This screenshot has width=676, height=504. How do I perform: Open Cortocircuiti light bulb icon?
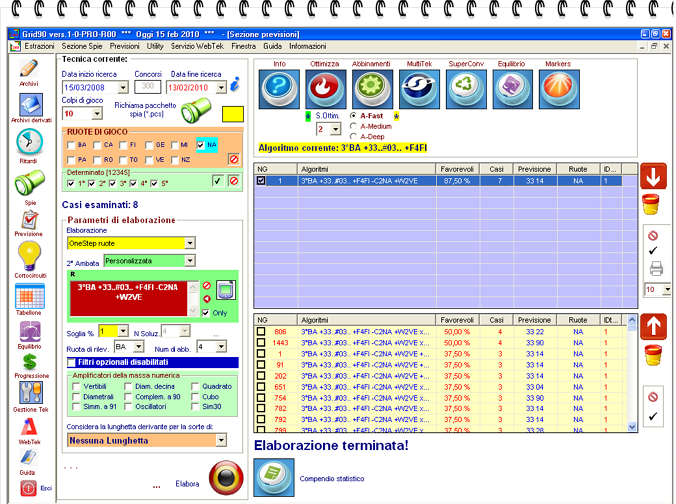tap(29, 256)
